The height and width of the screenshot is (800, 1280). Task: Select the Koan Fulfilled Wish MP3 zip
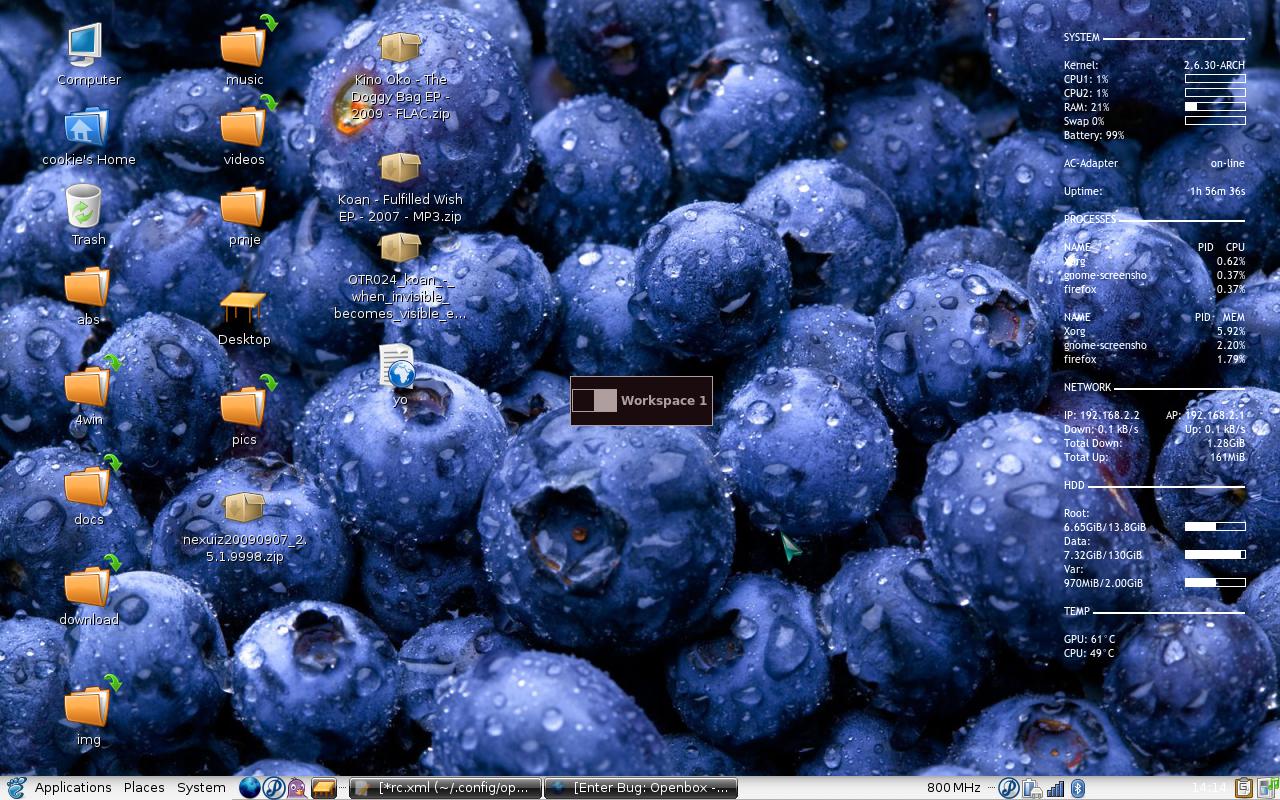(x=400, y=168)
